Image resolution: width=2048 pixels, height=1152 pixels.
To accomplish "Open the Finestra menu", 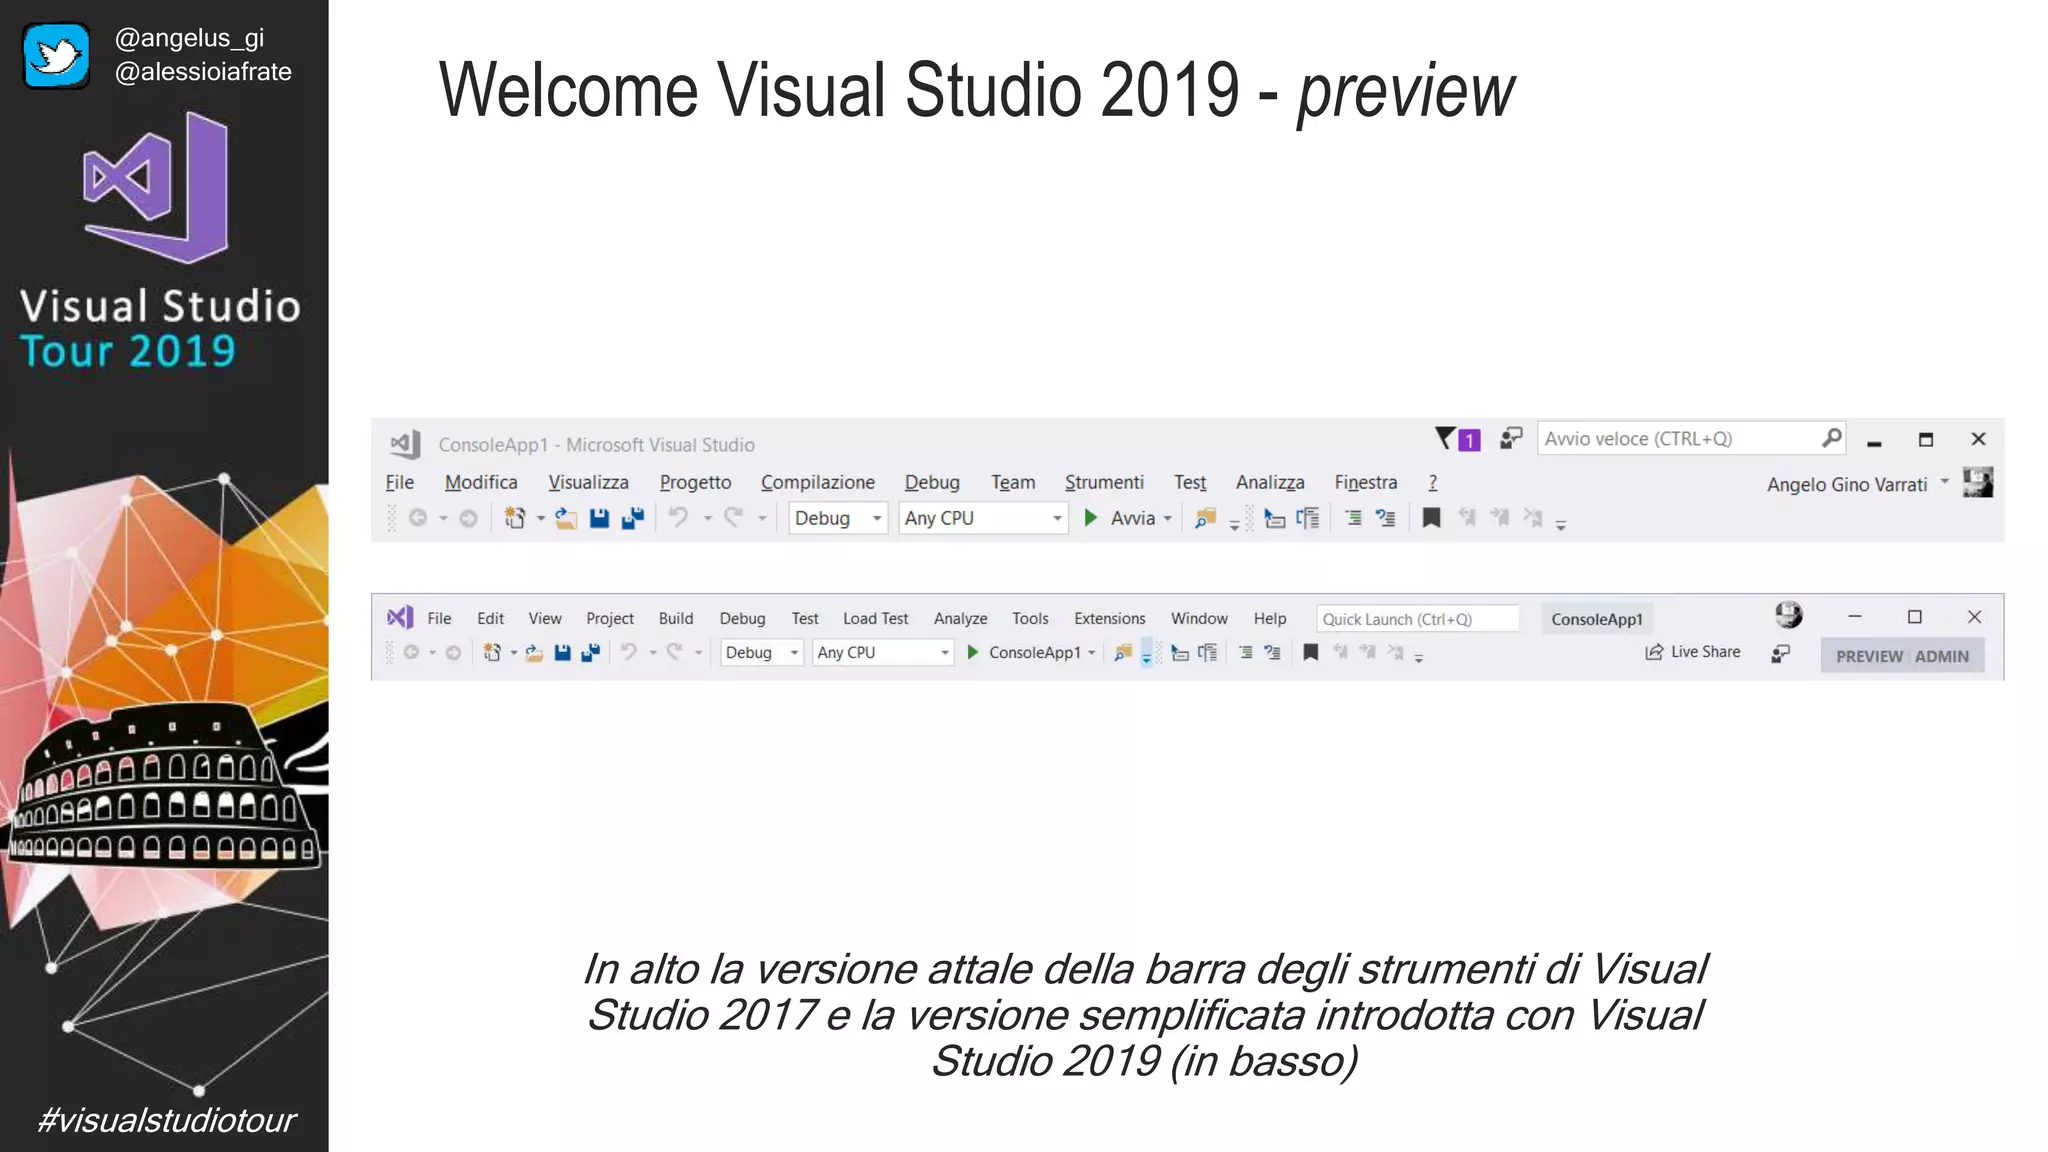I will click(1365, 482).
